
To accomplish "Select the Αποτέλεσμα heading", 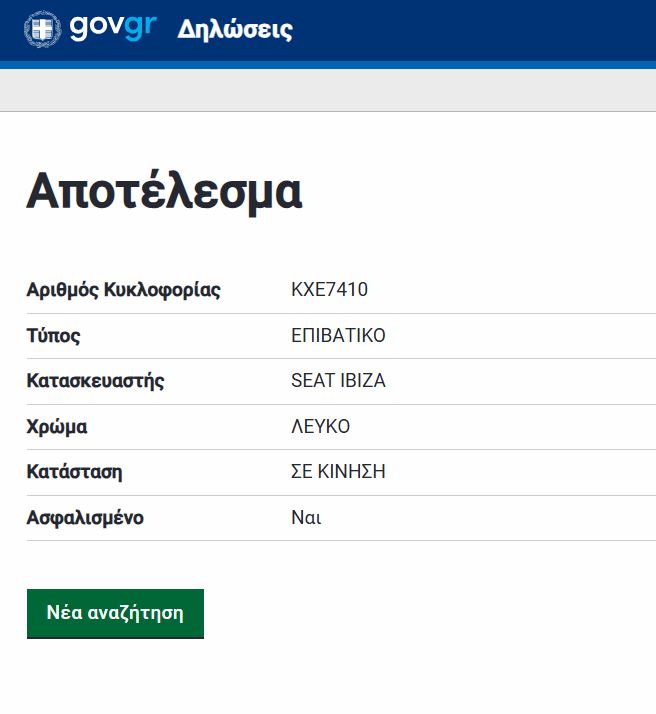I will (164, 191).
